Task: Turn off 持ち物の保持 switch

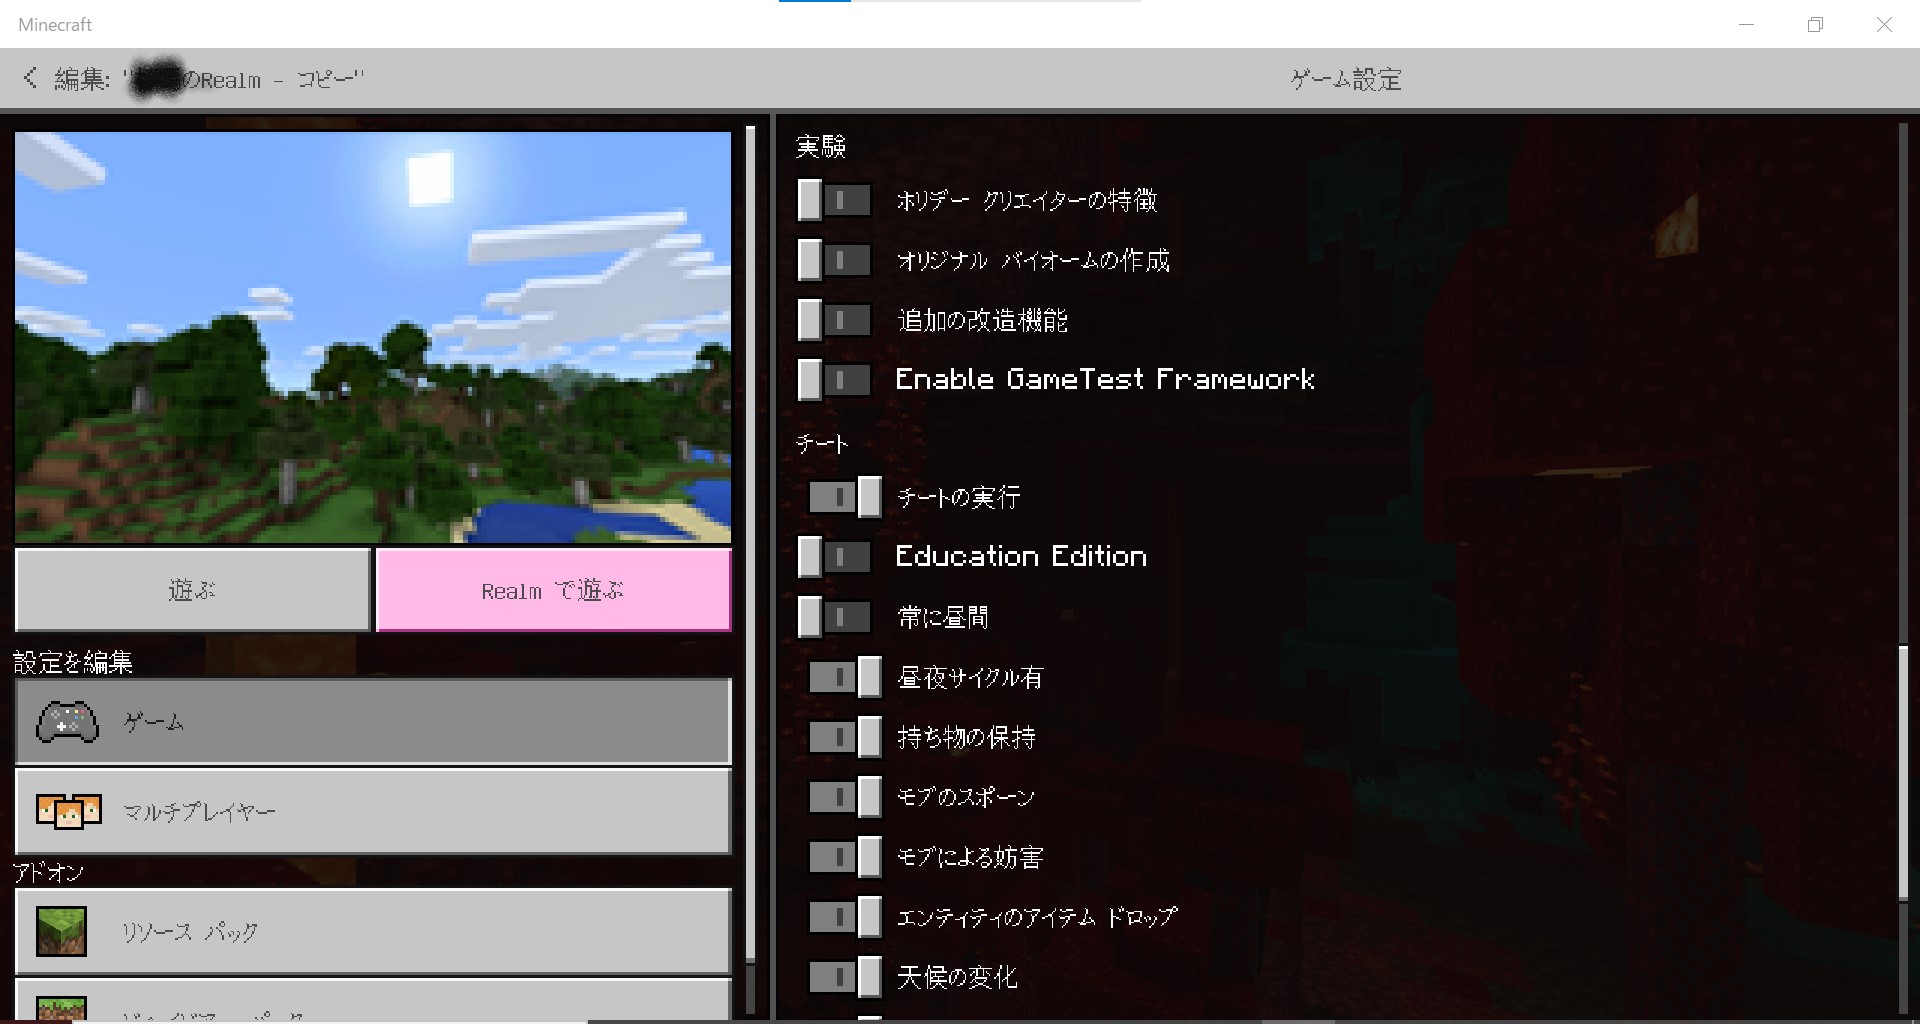Action: click(844, 738)
